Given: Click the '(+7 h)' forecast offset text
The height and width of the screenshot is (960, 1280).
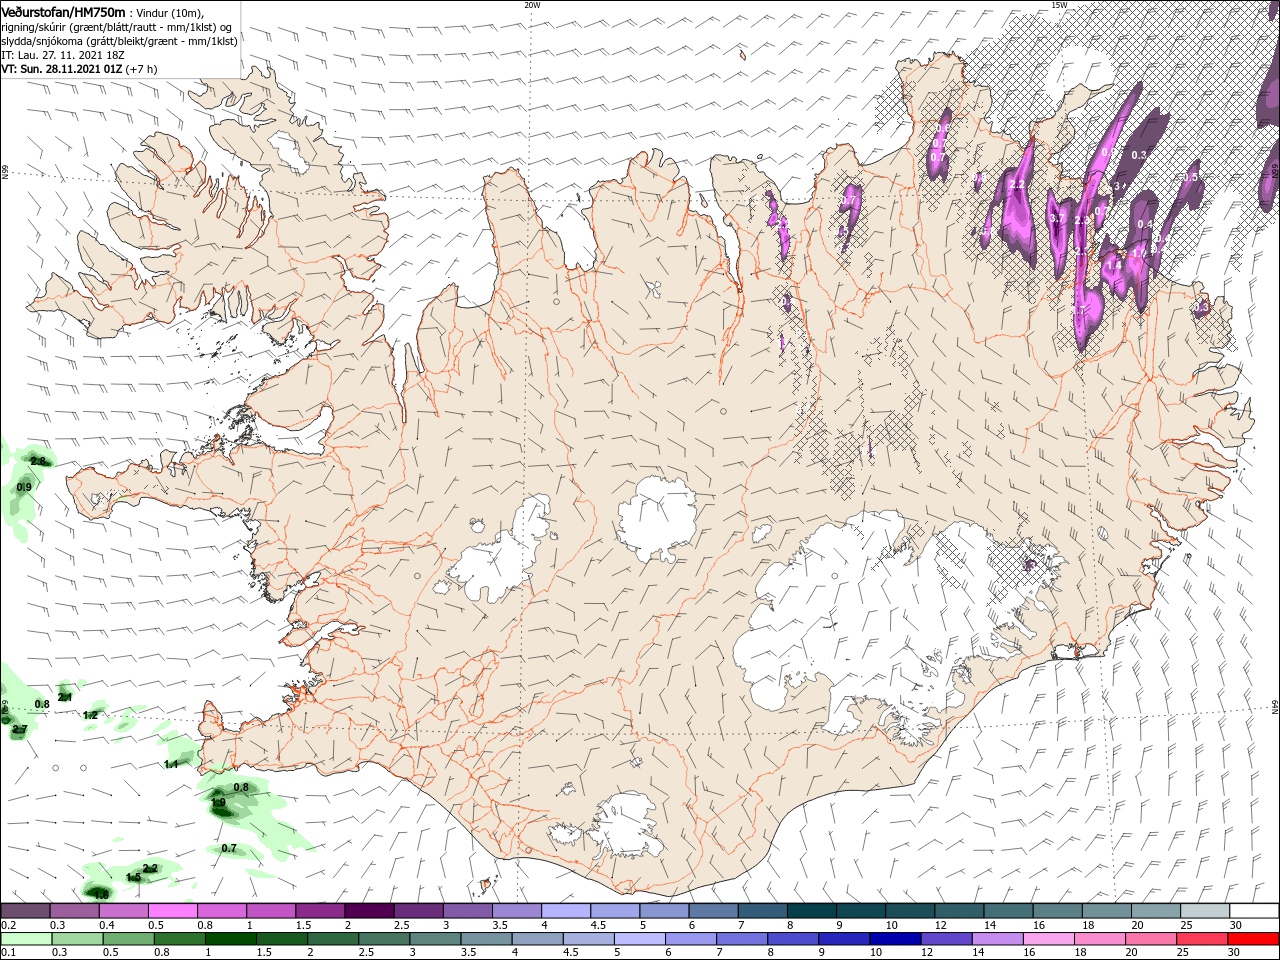Looking at the screenshot, I should click(142, 69).
